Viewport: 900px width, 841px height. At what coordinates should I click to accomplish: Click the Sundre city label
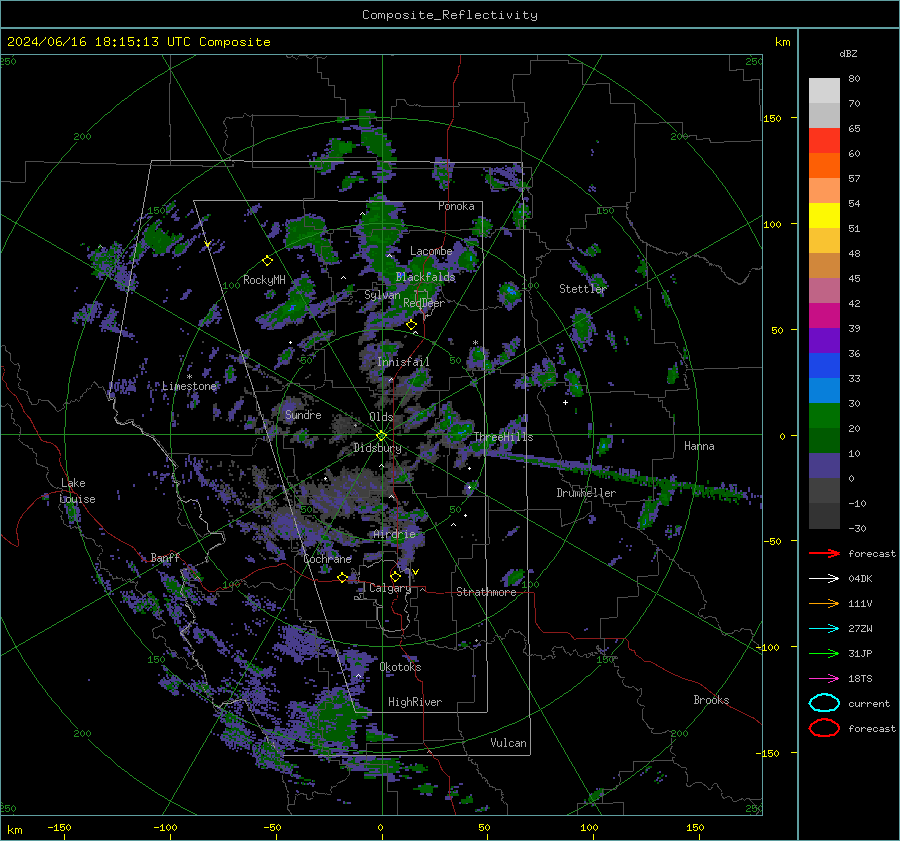[x=303, y=414]
